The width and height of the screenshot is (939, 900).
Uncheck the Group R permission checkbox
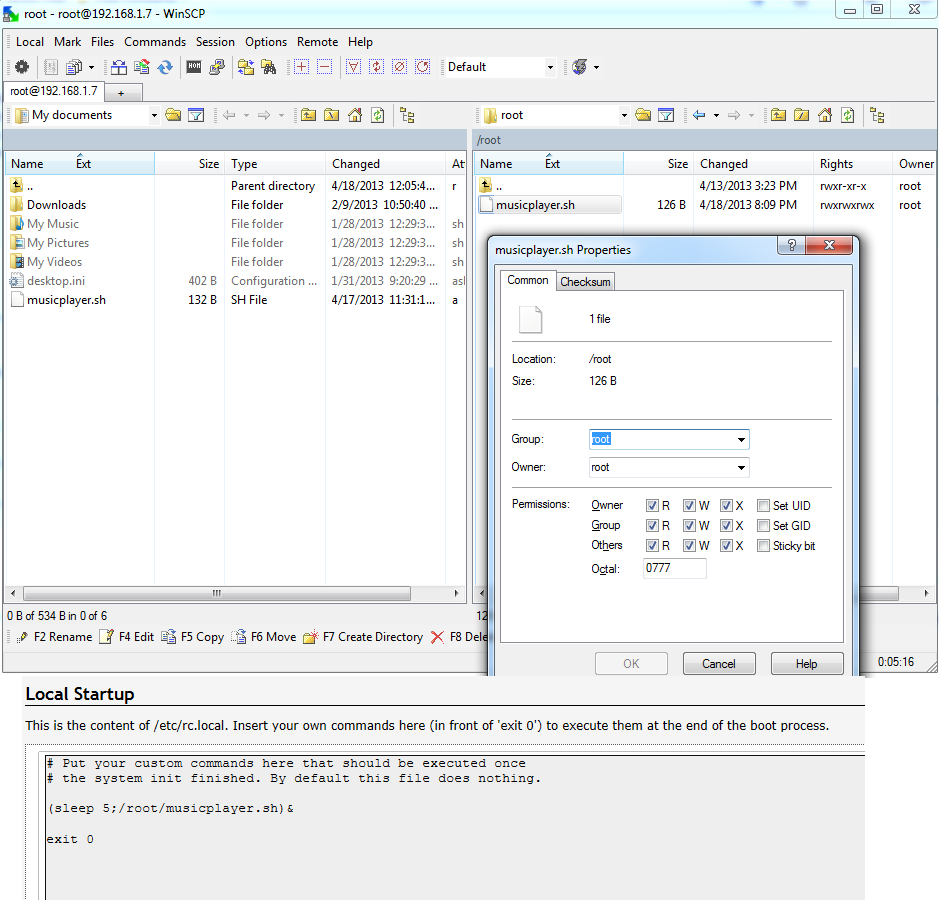(x=652, y=526)
